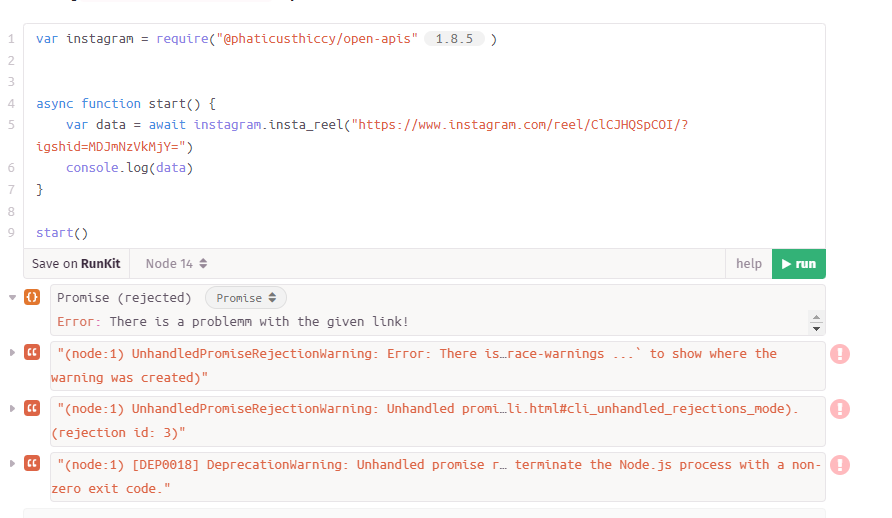
Task: Change Node 14 version selector
Action: tap(176, 264)
